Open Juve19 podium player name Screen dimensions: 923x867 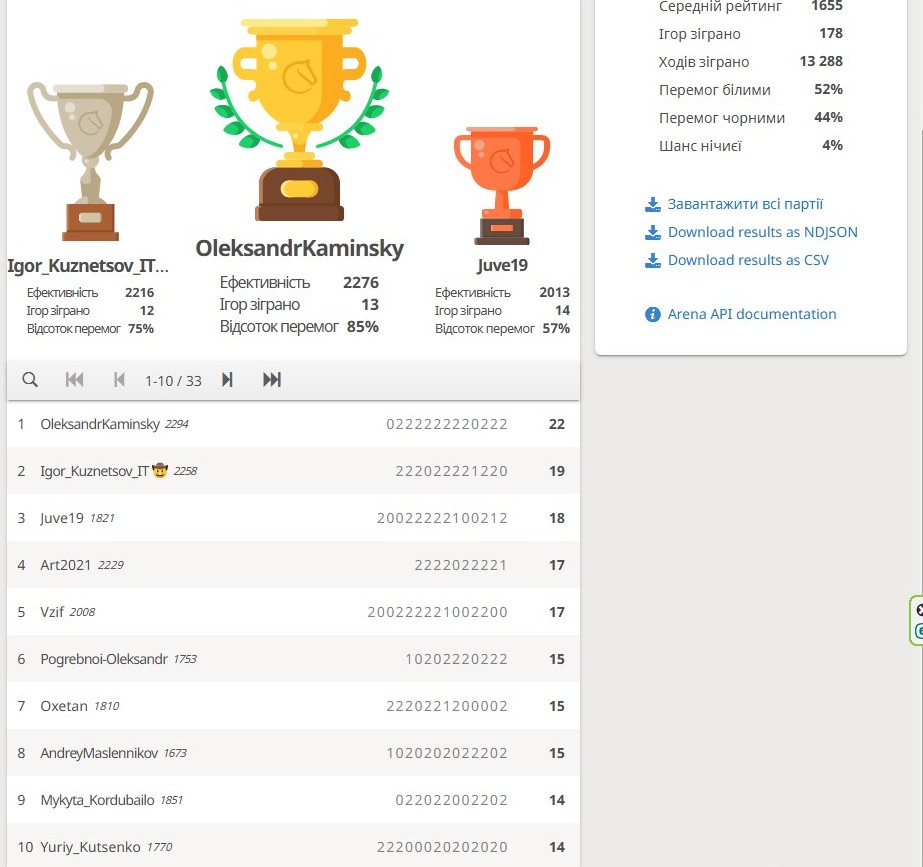point(502,265)
